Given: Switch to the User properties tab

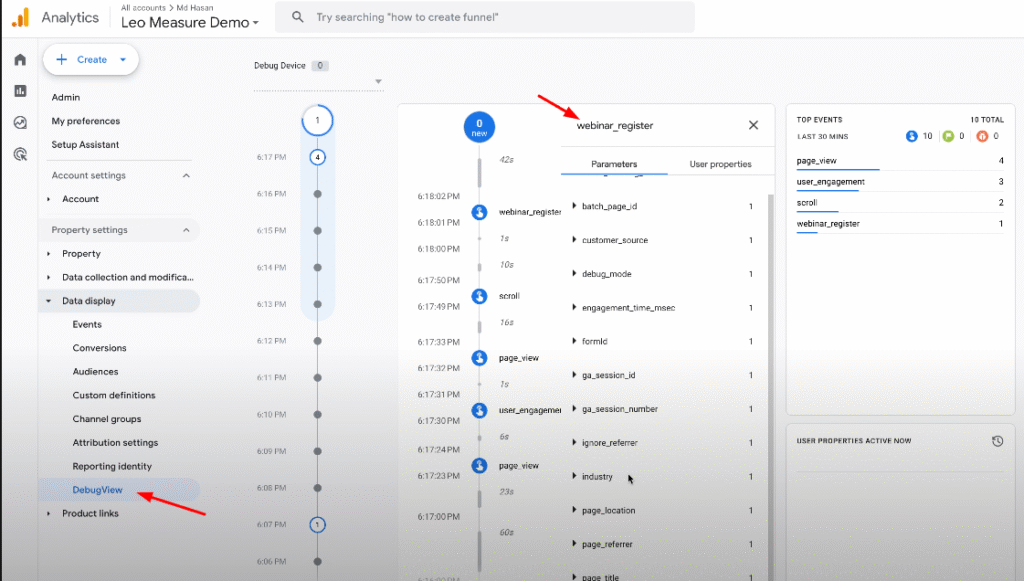Looking at the screenshot, I should coord(720,164).
